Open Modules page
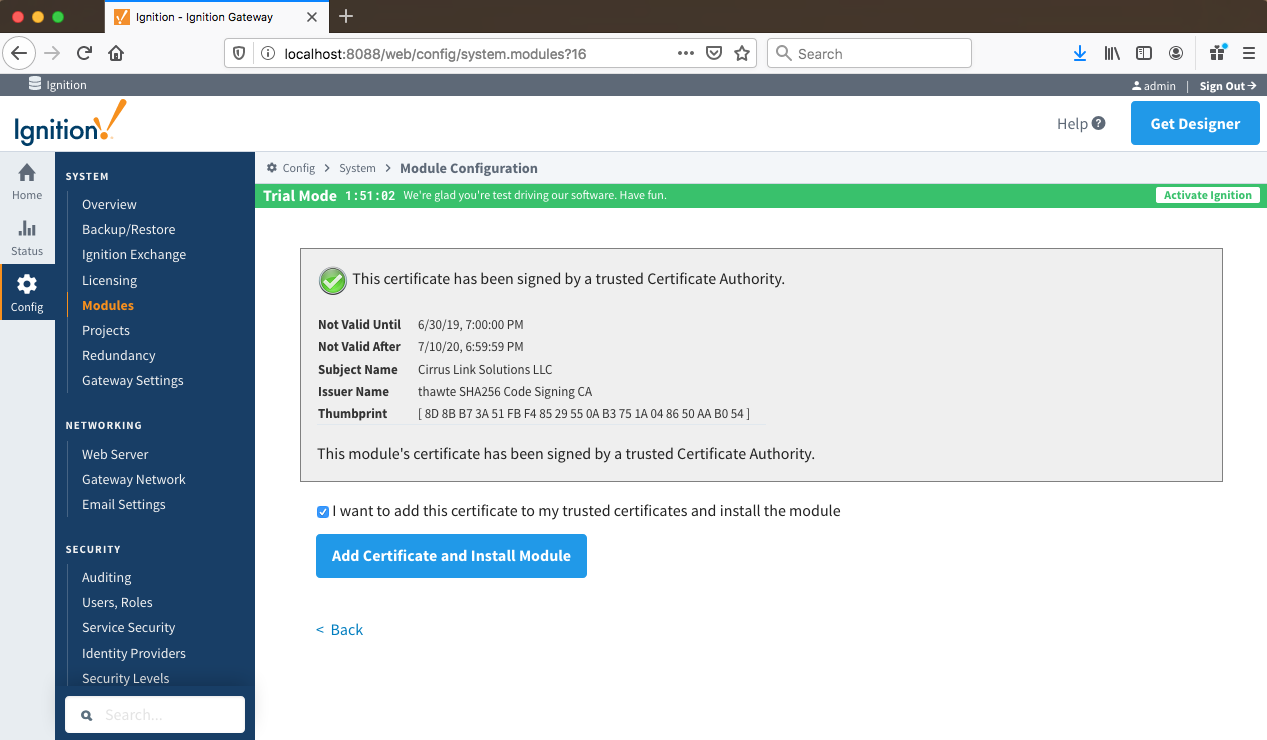Screen dimensions: 1267x740 [x=108, y=305]
